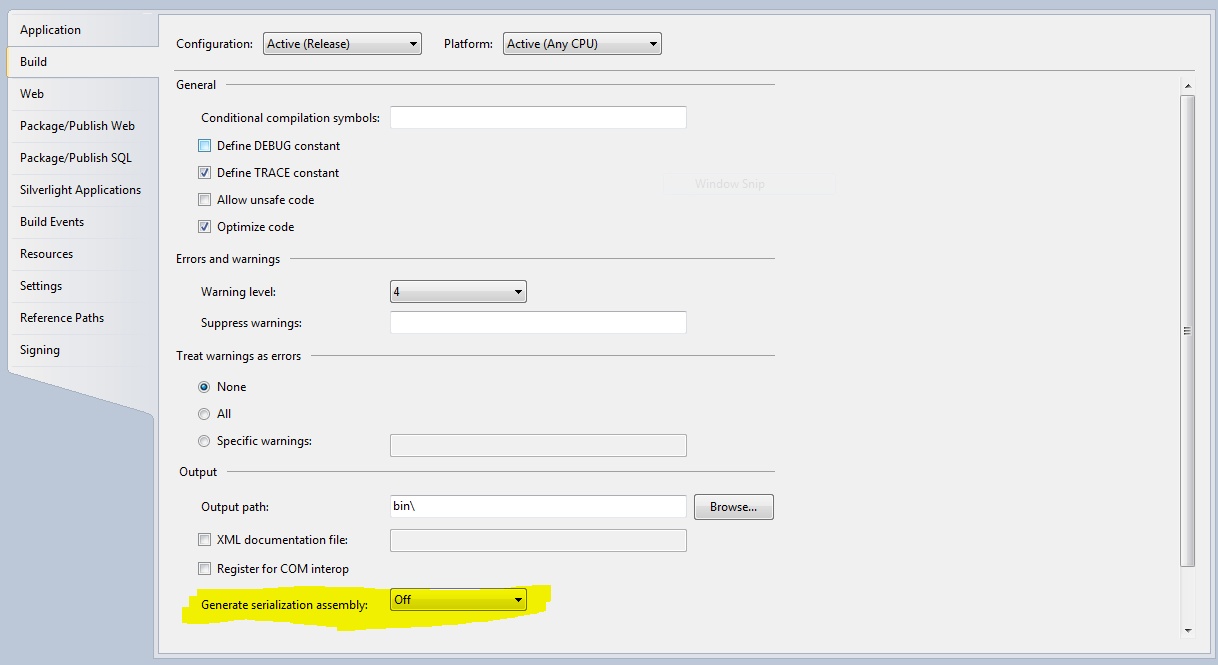
Task: Uncheck Define TRACE constant
Action: point(205,173)
